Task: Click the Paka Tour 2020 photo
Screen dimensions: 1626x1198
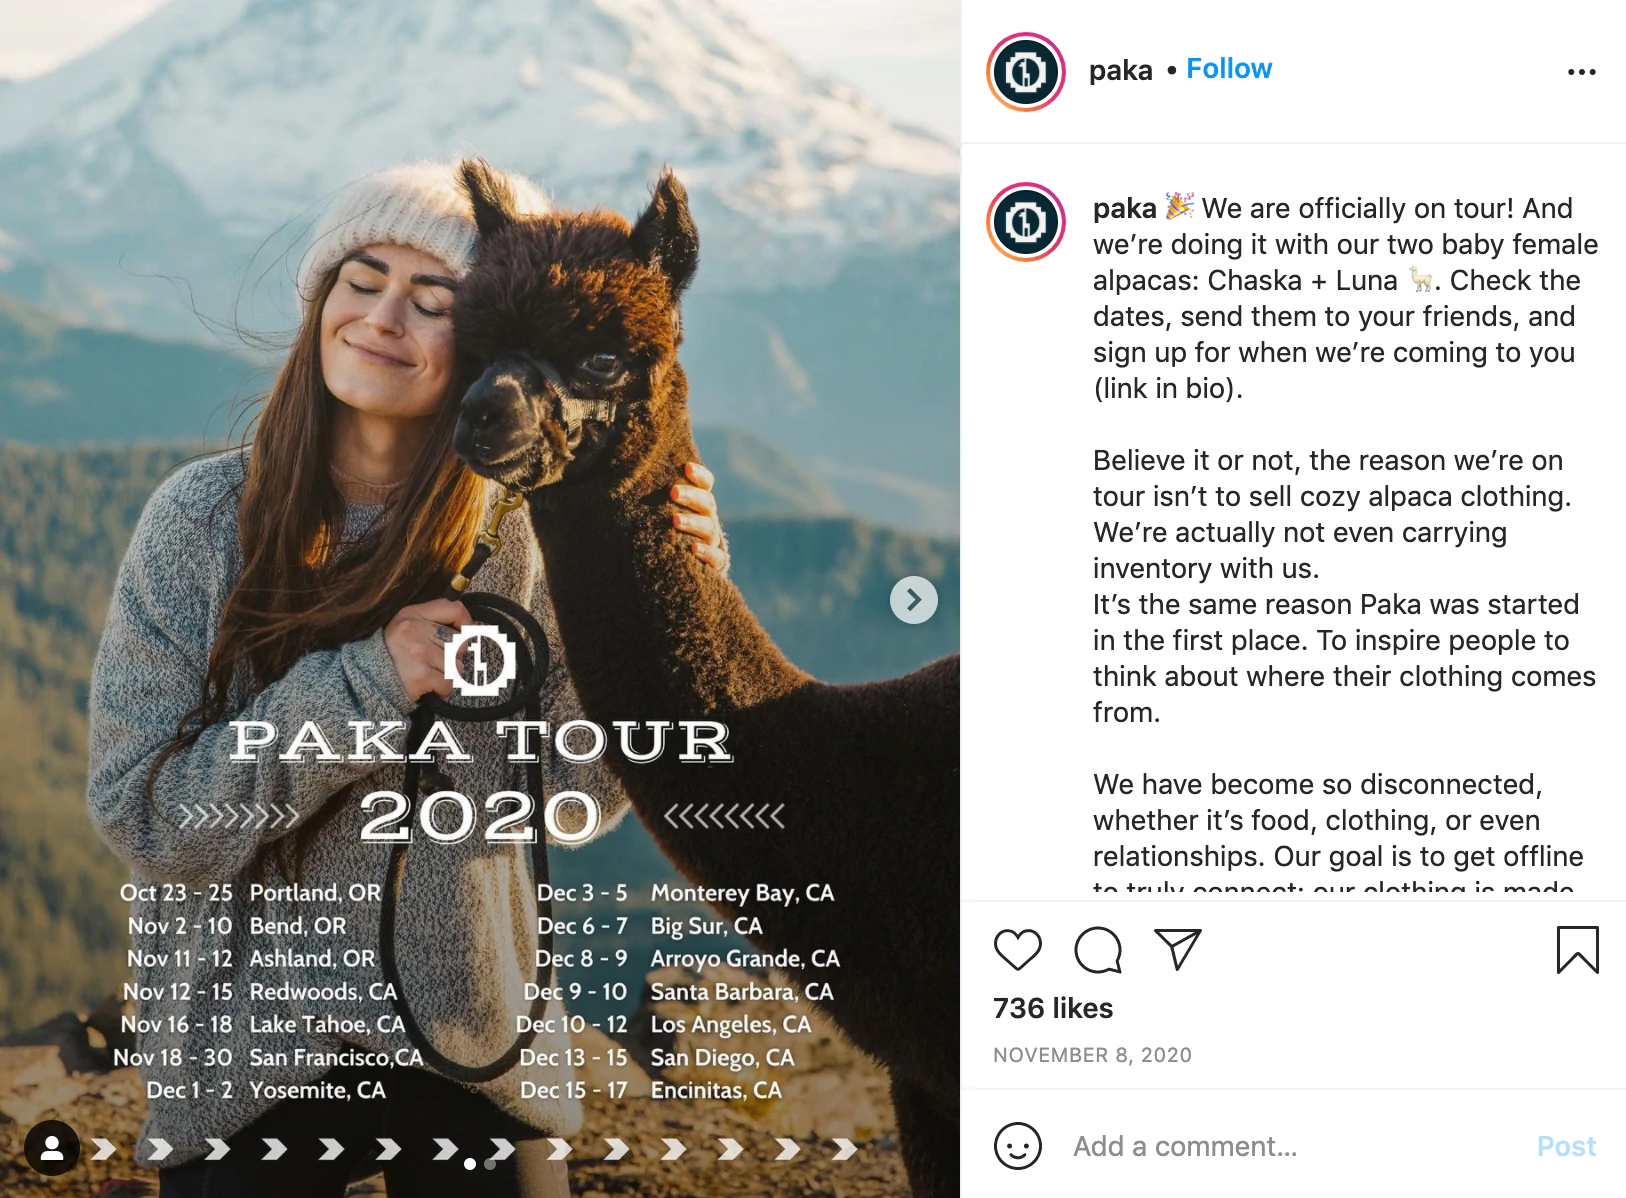Action: (x=480, y=599)
